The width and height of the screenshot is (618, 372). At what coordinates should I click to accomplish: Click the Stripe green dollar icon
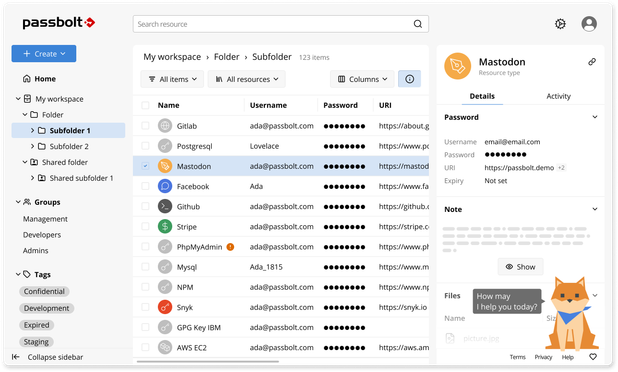165,226
